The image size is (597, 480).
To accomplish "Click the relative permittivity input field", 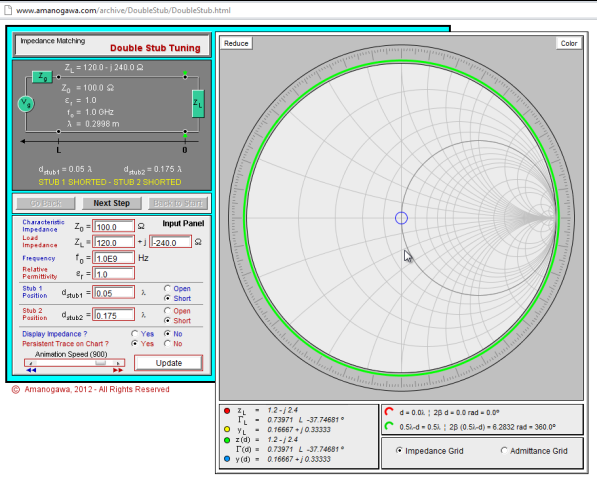I will 113,274.
